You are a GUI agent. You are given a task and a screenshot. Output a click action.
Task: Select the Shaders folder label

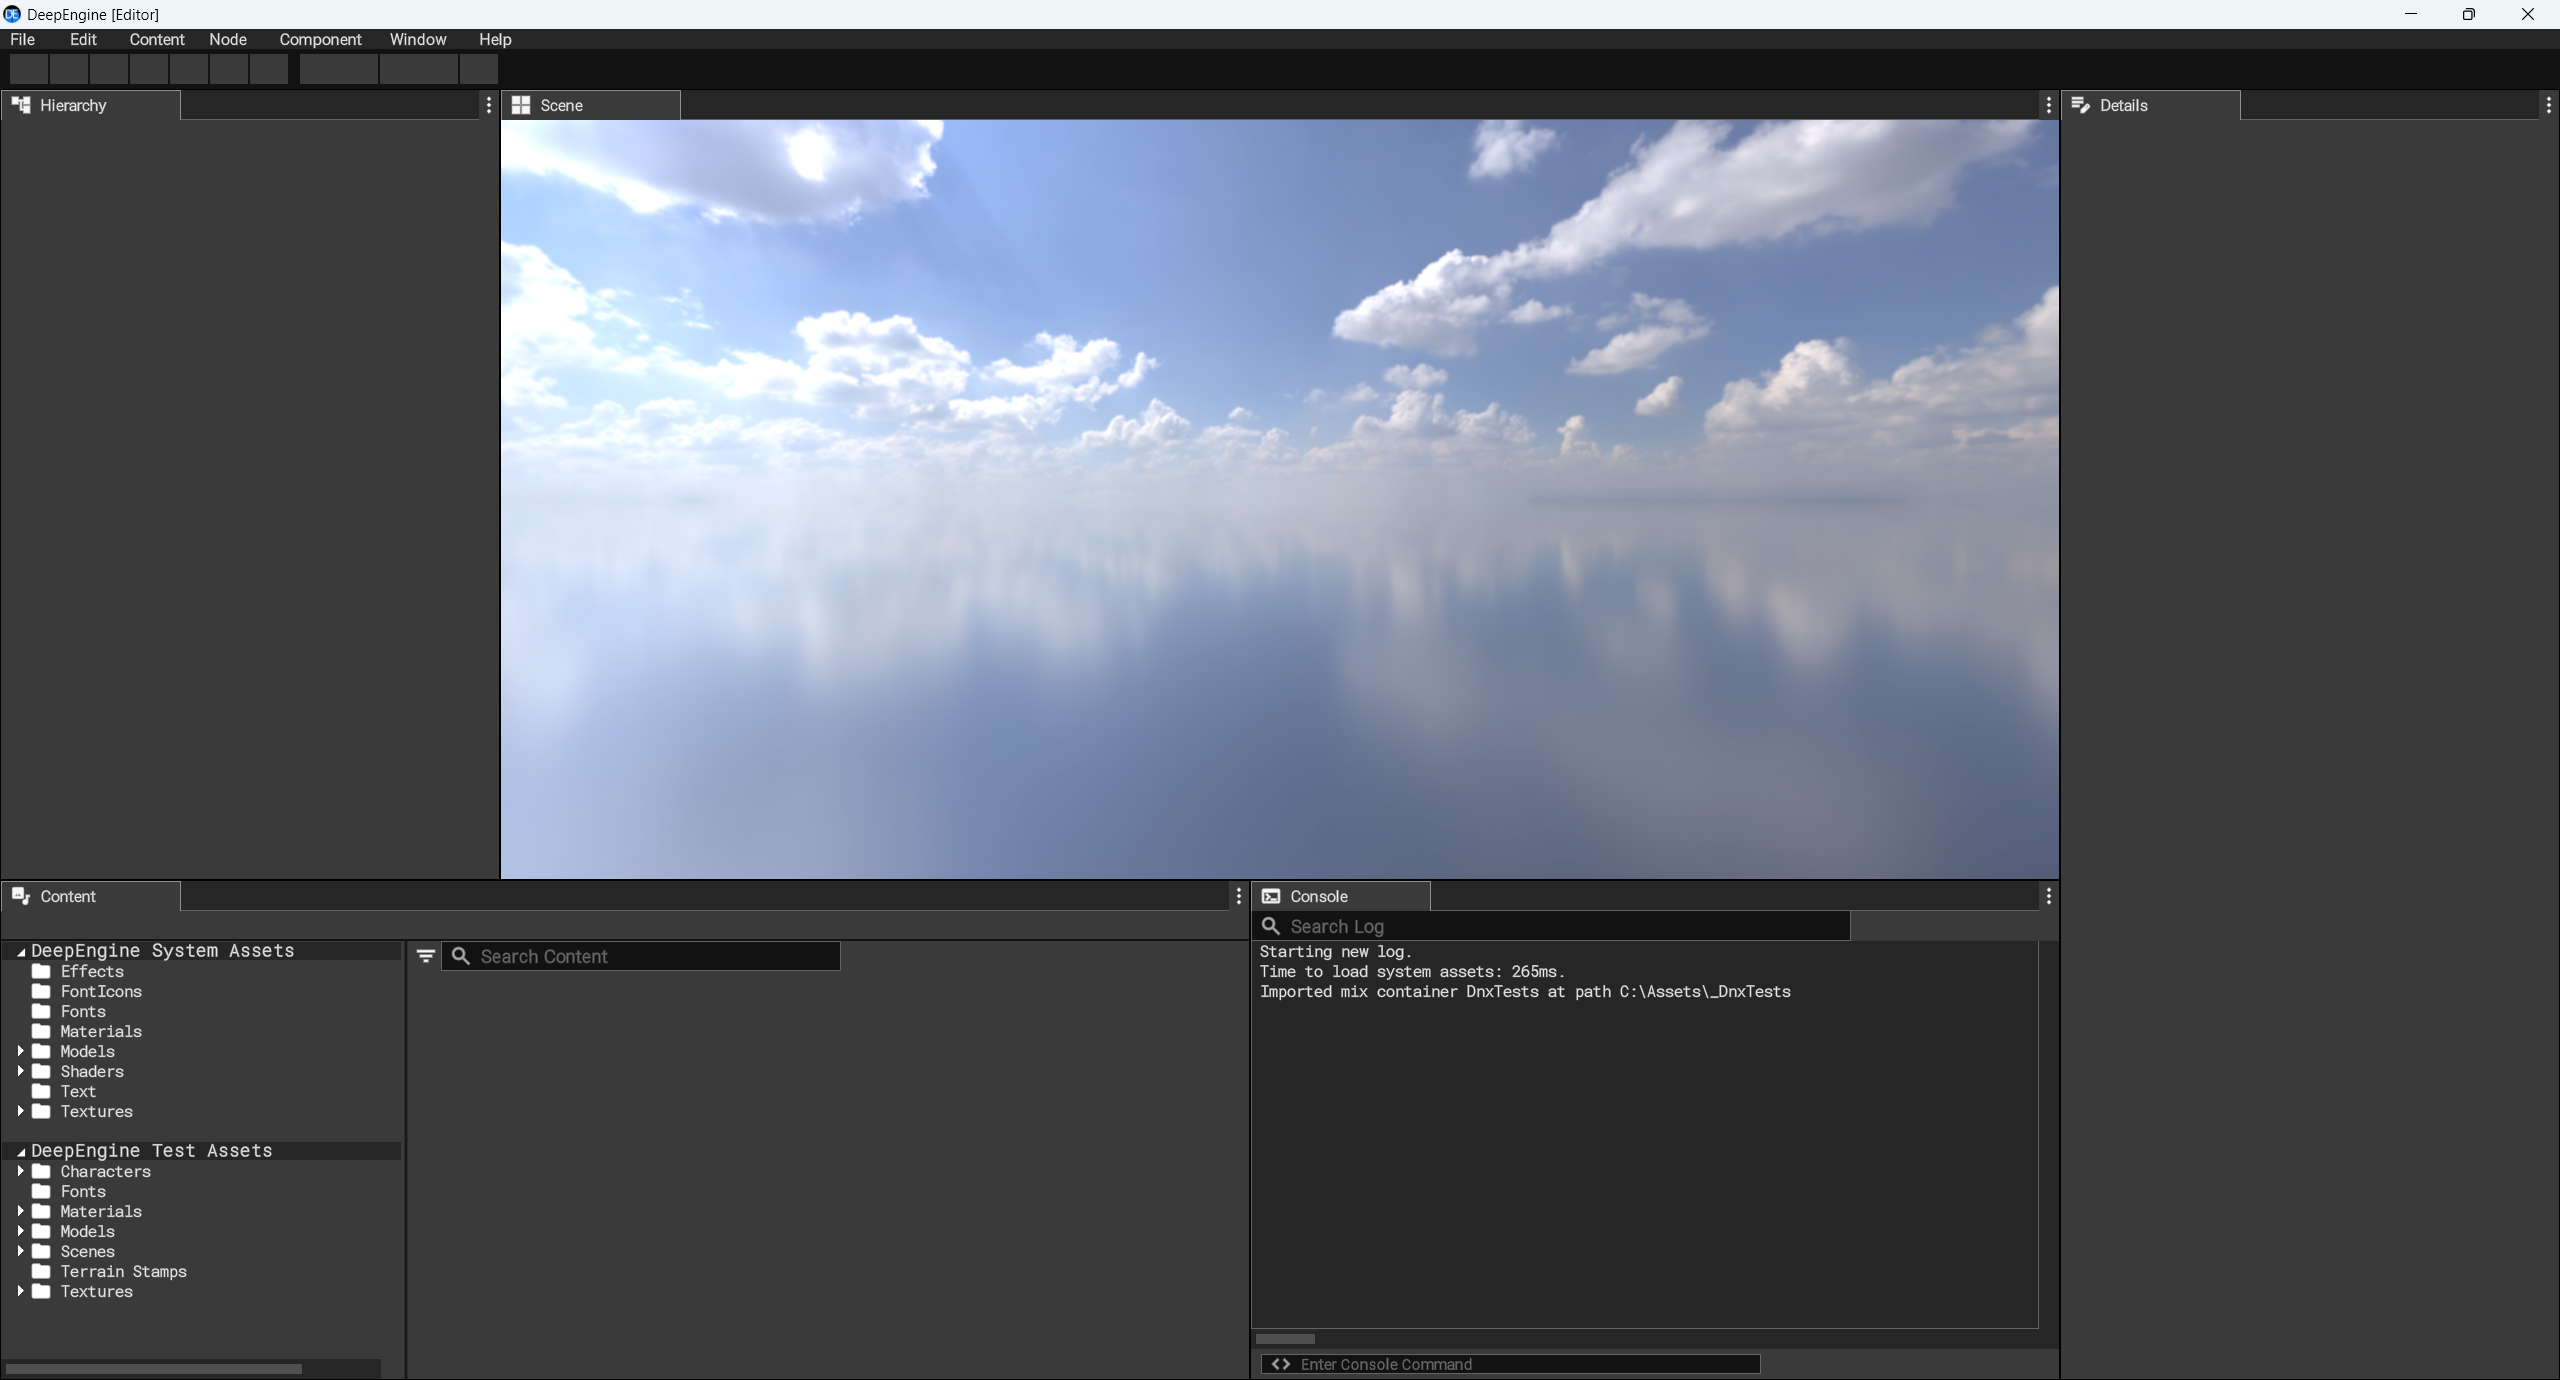click(92, 1071)
